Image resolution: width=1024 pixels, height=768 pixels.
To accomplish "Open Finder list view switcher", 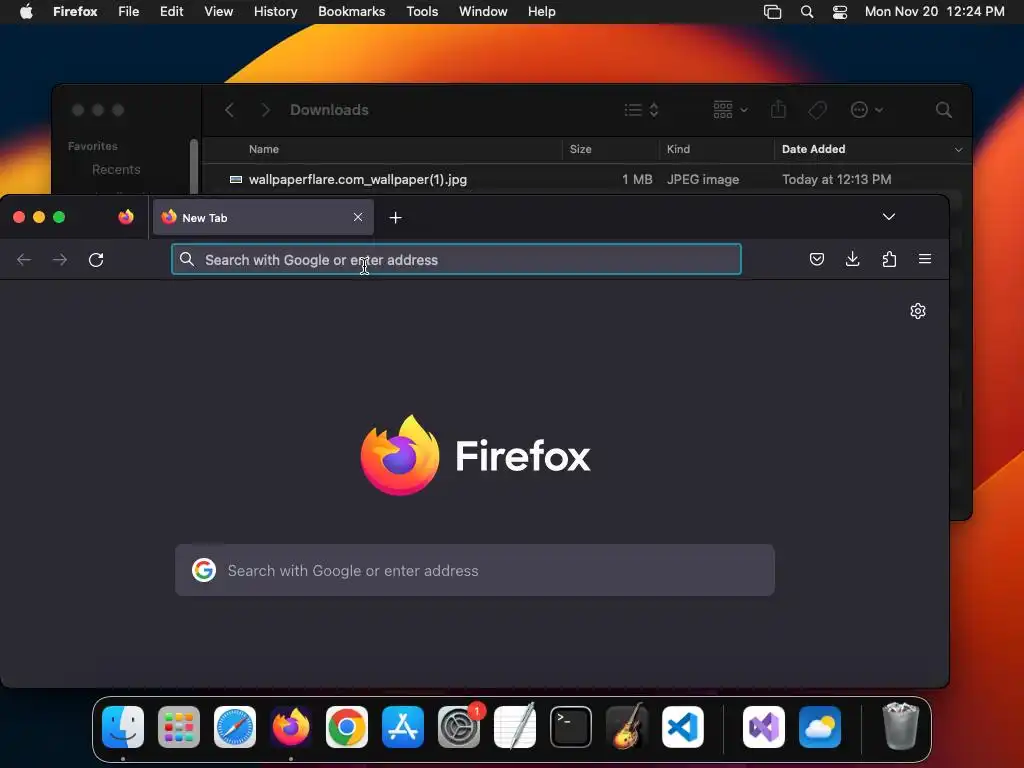I will [641, 110].
